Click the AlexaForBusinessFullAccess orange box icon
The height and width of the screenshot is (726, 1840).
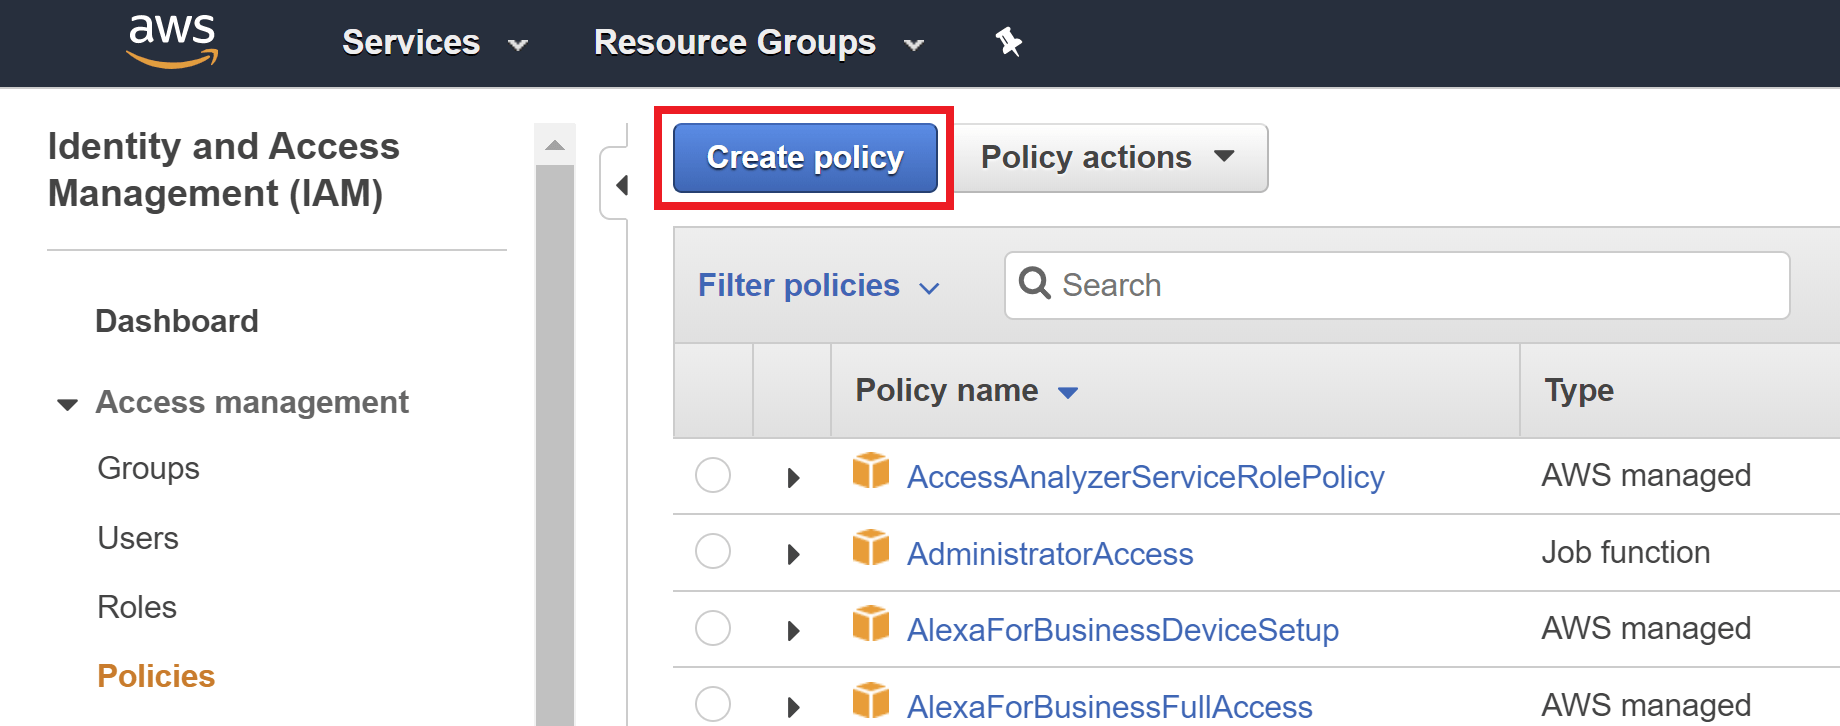click(x=871, y=700)
